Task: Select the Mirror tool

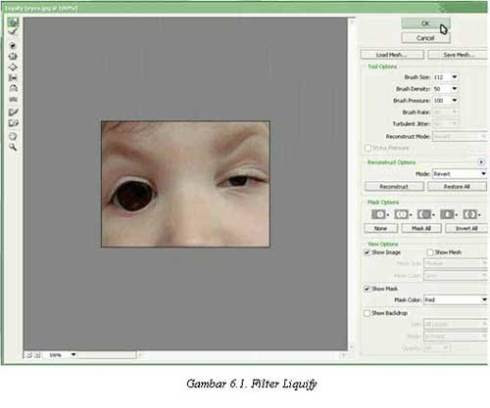Action: pyautogui.click(x=13, y=88)
